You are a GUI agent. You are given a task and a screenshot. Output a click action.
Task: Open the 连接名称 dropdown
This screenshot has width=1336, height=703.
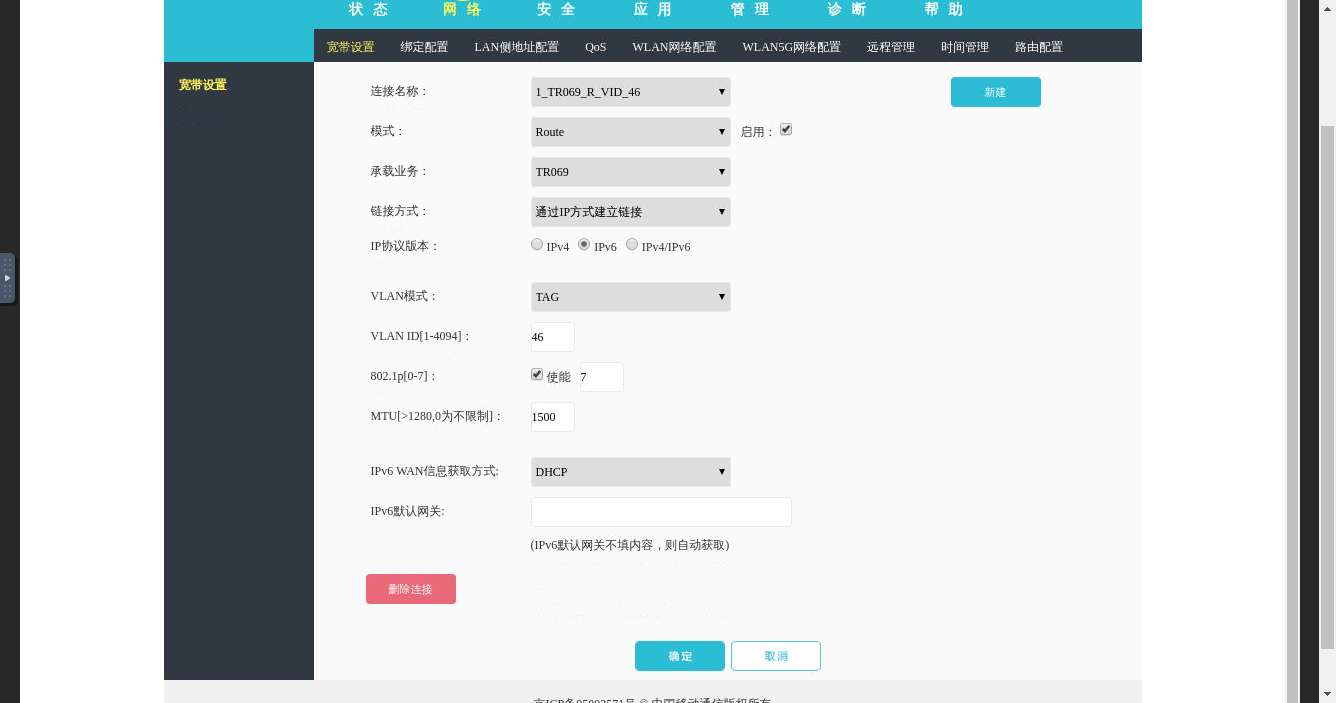(x=631, y=92)
